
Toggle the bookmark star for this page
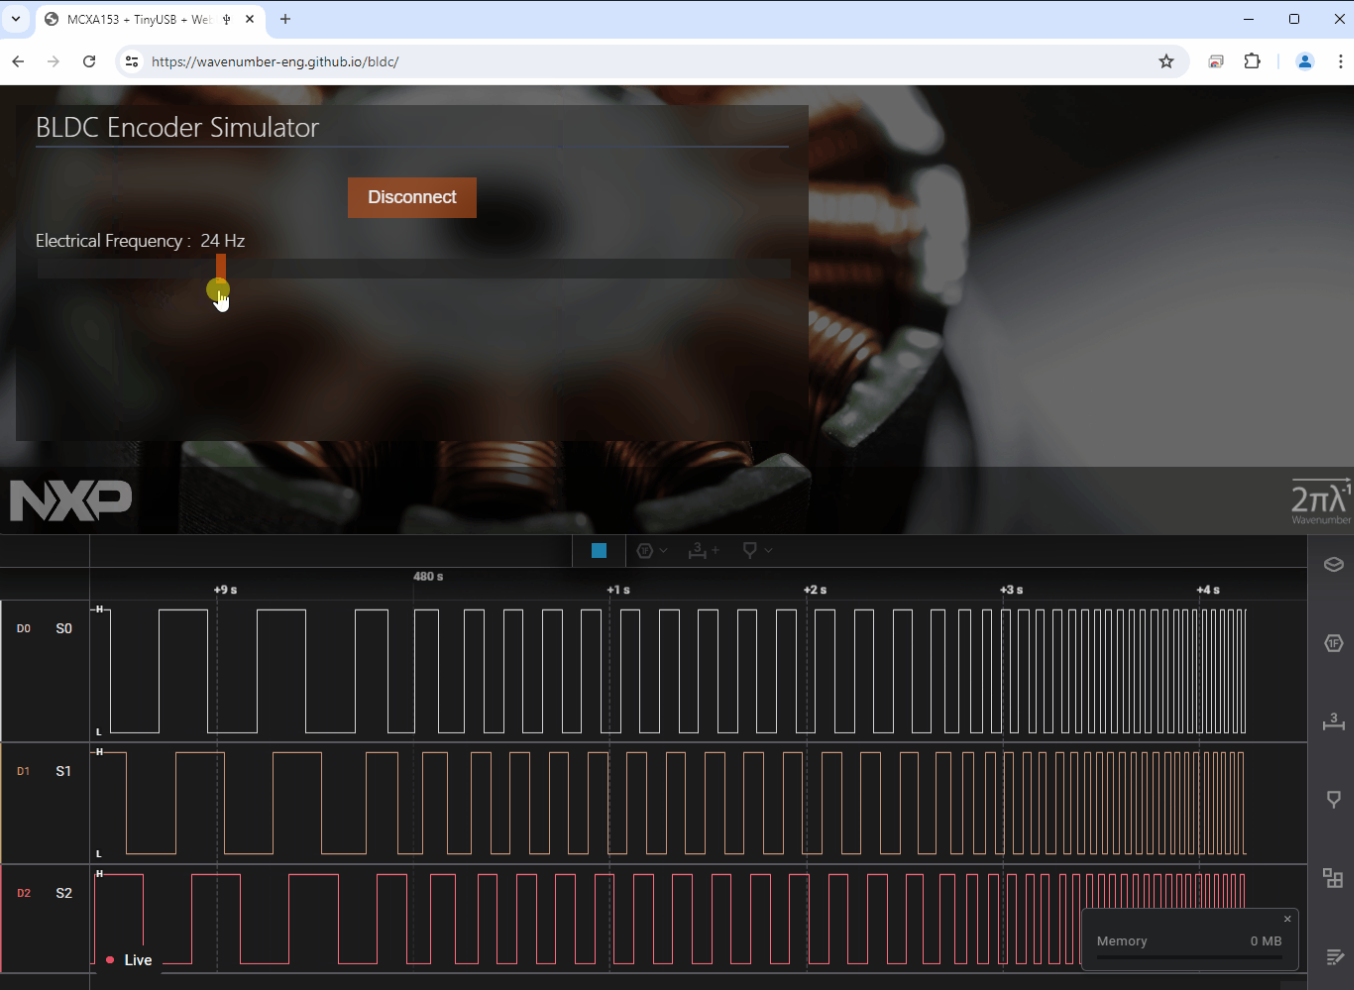coord(1166,61)
